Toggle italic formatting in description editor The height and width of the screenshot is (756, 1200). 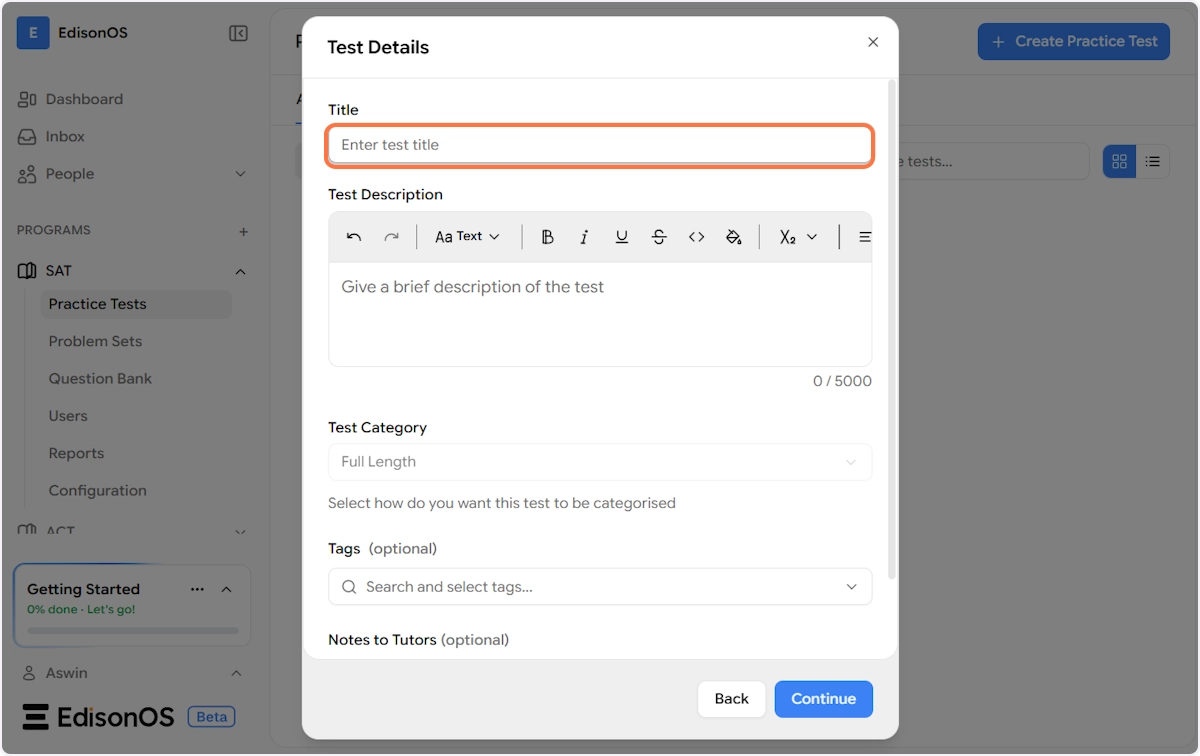click(584, 237)
